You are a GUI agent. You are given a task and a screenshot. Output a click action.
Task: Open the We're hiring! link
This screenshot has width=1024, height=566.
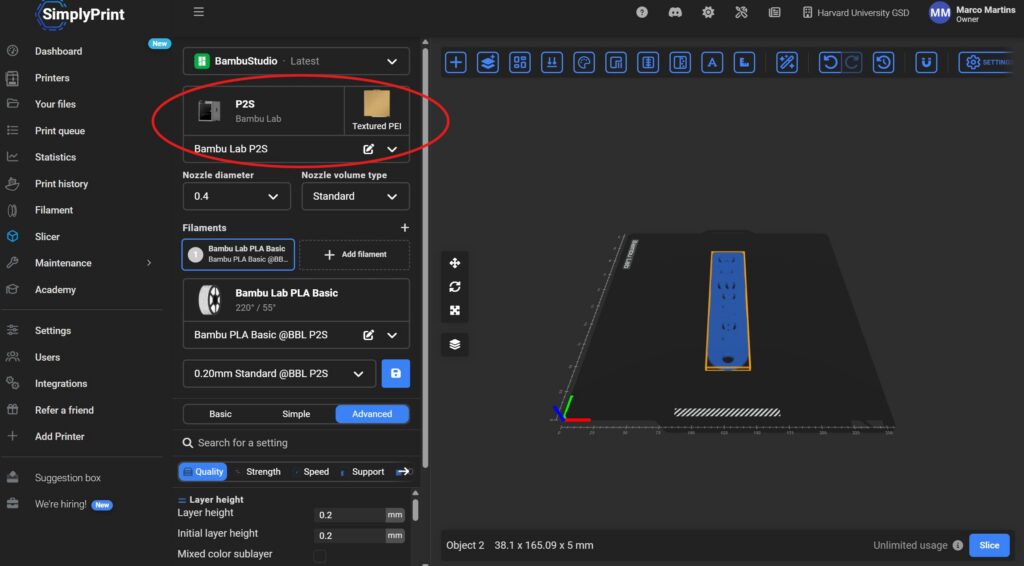click(60, 504)
